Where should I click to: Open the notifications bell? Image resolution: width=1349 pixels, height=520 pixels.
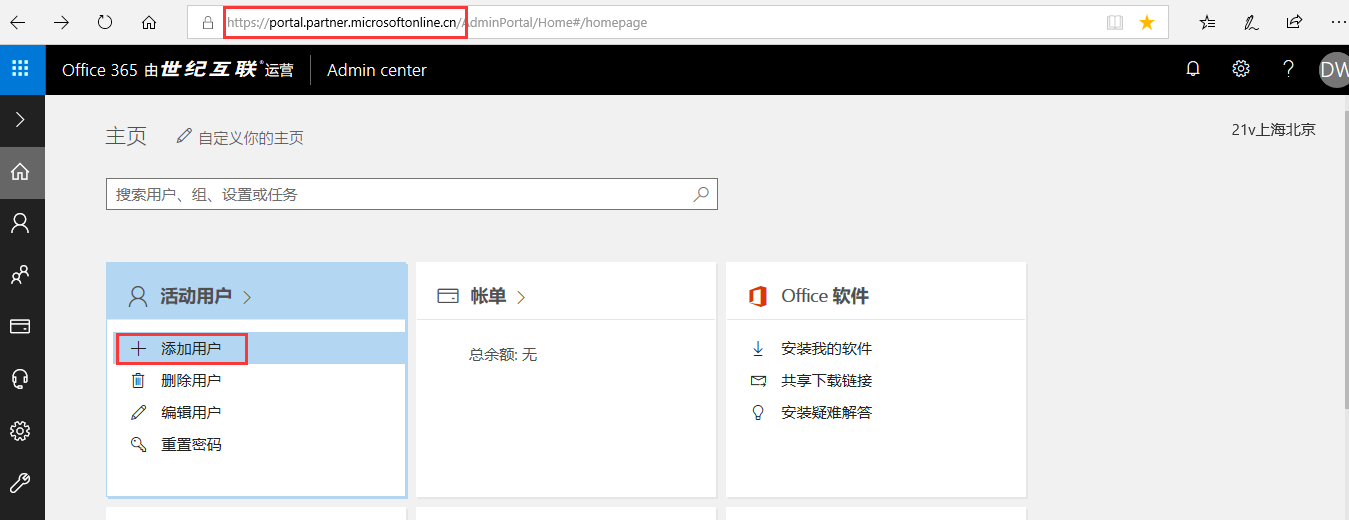1192,69
